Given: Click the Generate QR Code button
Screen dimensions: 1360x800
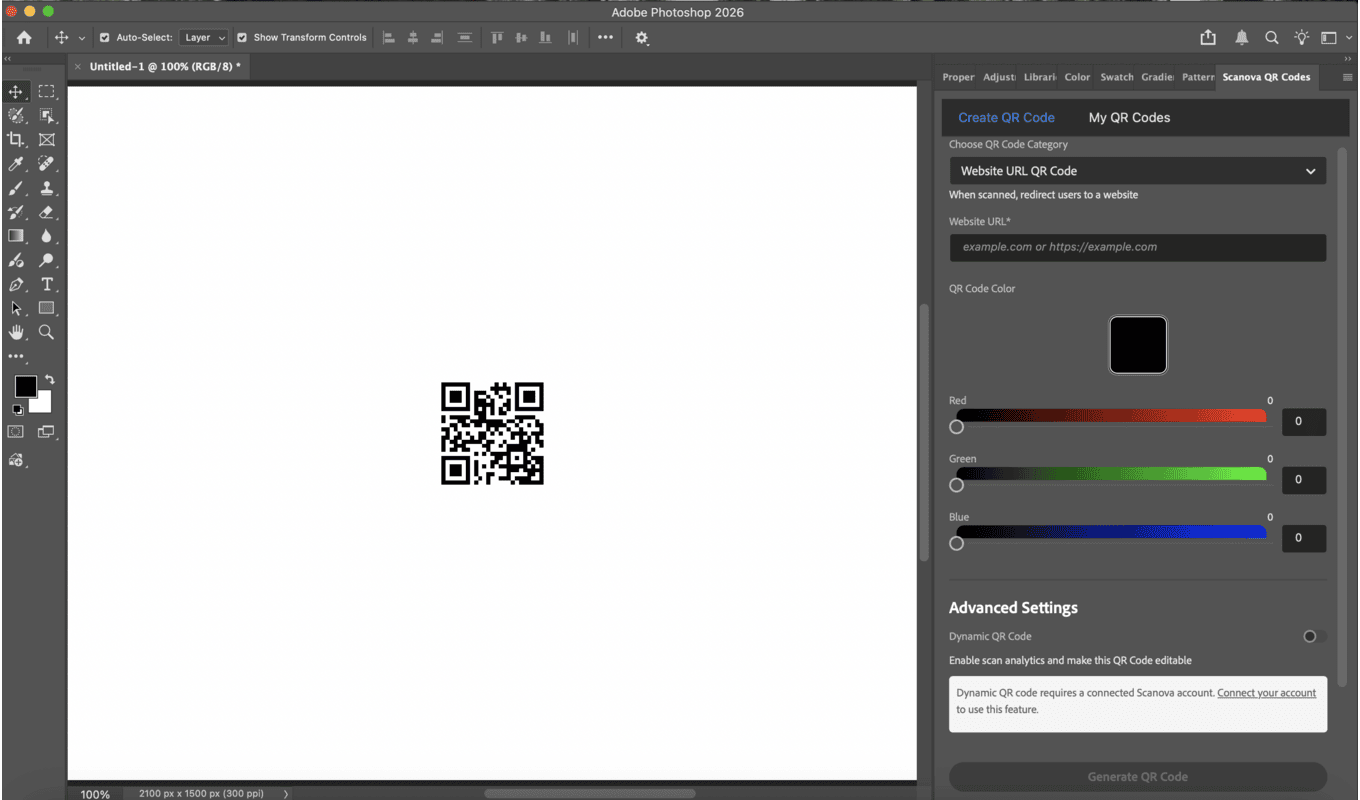Looking at the screenshot, I should (1137, 777).
